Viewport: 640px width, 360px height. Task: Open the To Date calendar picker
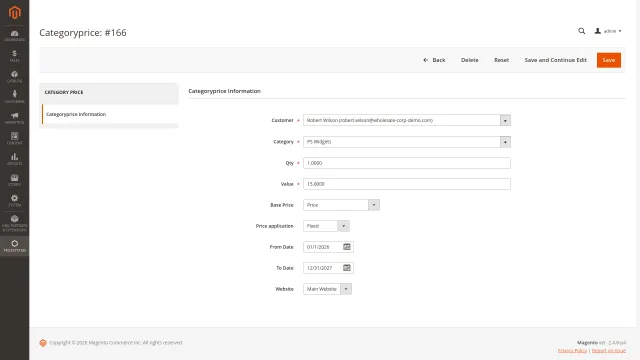[347, 268]
